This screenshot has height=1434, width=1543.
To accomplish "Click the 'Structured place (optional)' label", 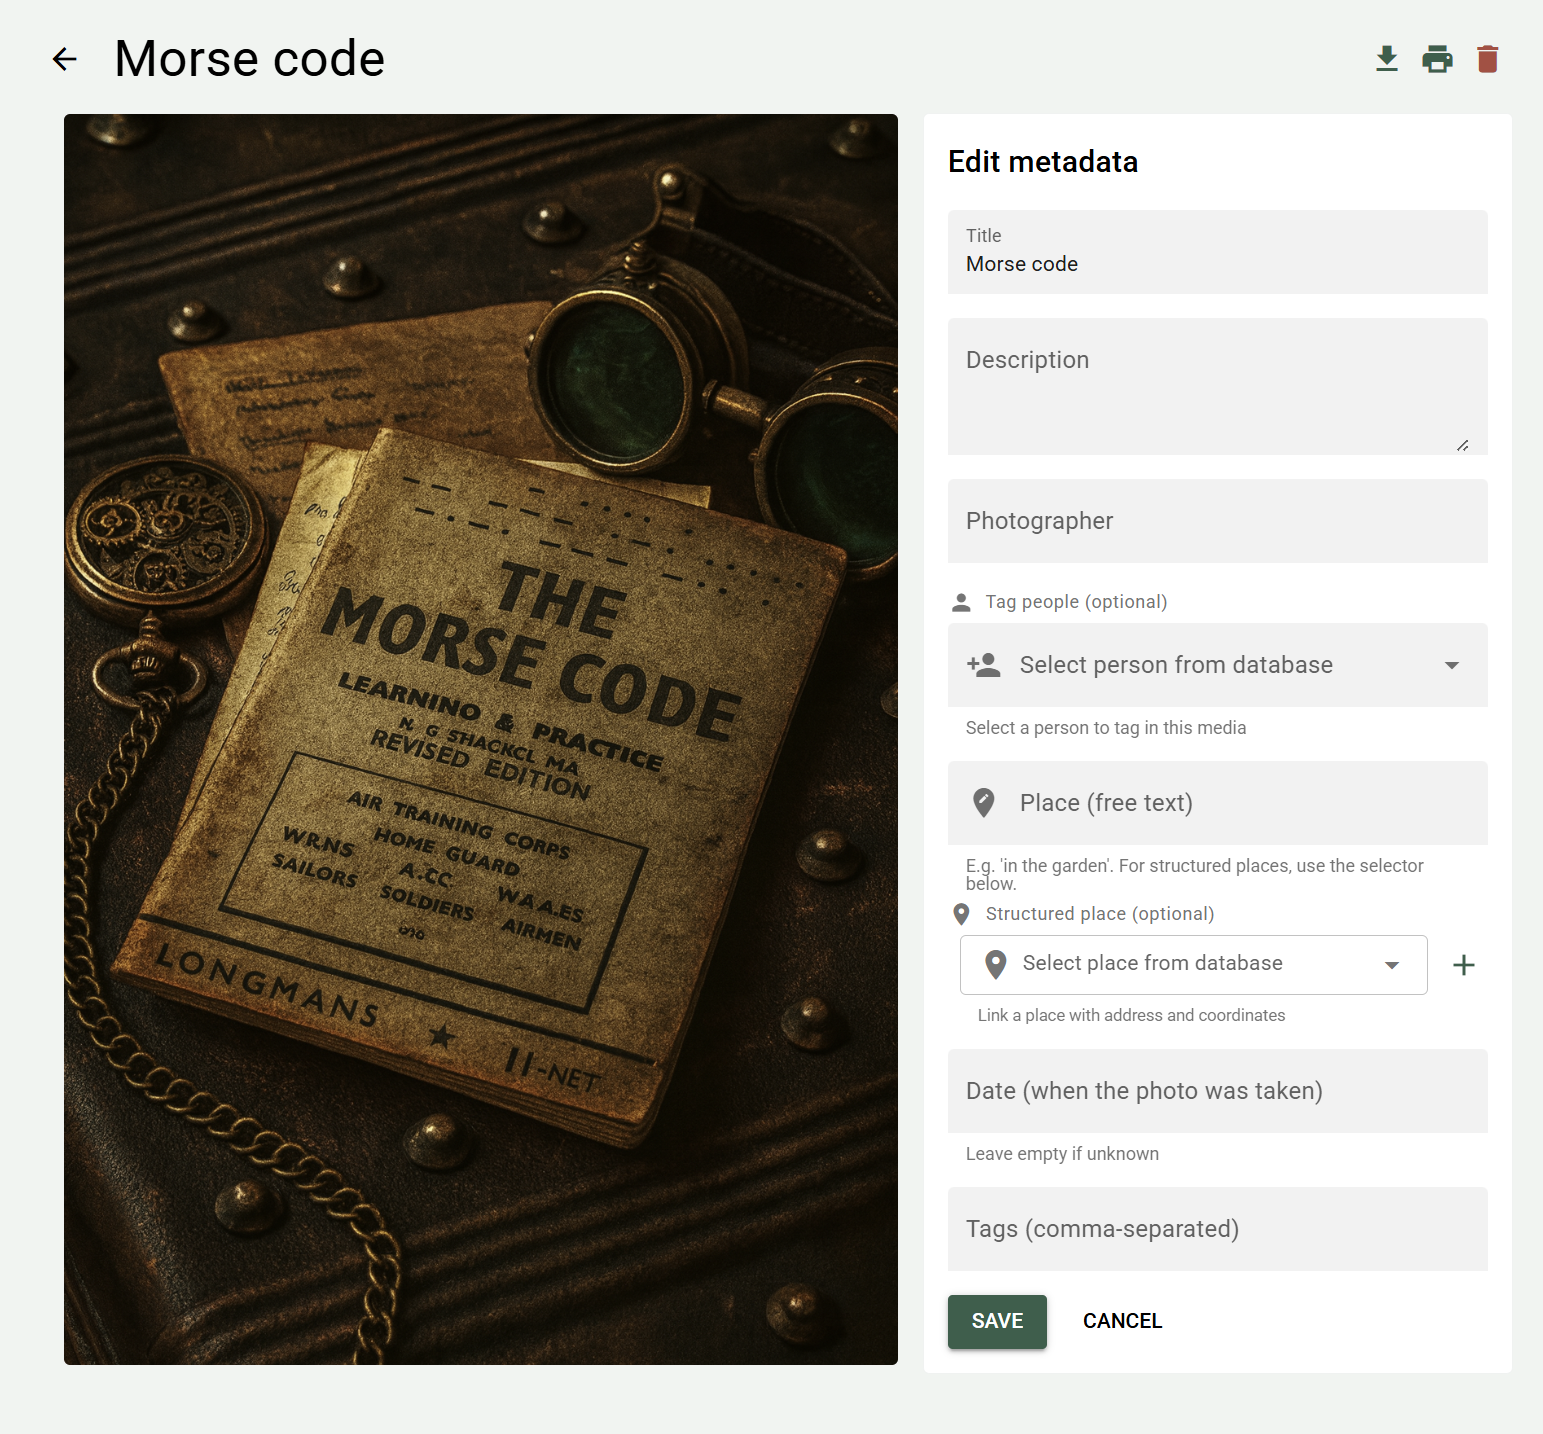I will click(1100, 914).
